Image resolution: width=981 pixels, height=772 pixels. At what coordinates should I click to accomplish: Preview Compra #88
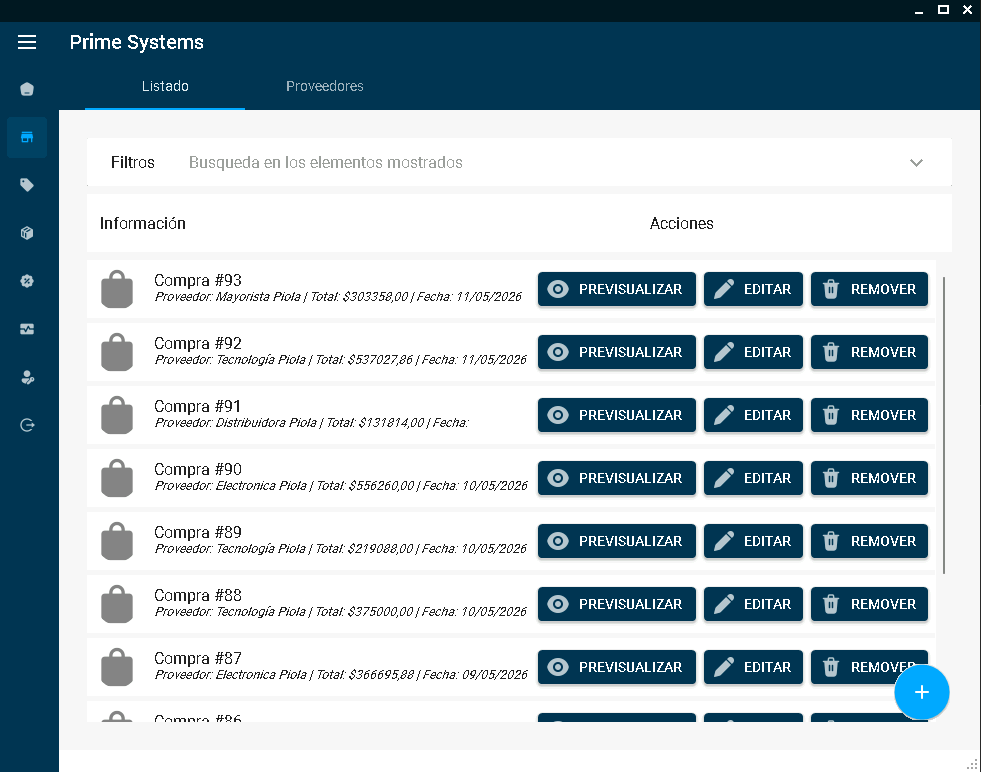pos(617,604)
